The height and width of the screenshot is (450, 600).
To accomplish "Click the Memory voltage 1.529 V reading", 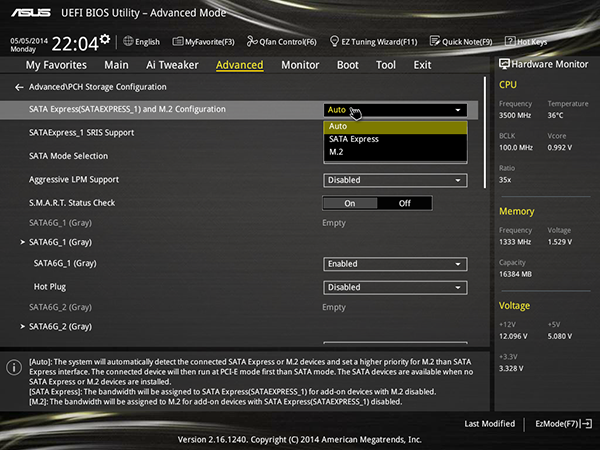I will pyautogui.click(x=560, y=242).
